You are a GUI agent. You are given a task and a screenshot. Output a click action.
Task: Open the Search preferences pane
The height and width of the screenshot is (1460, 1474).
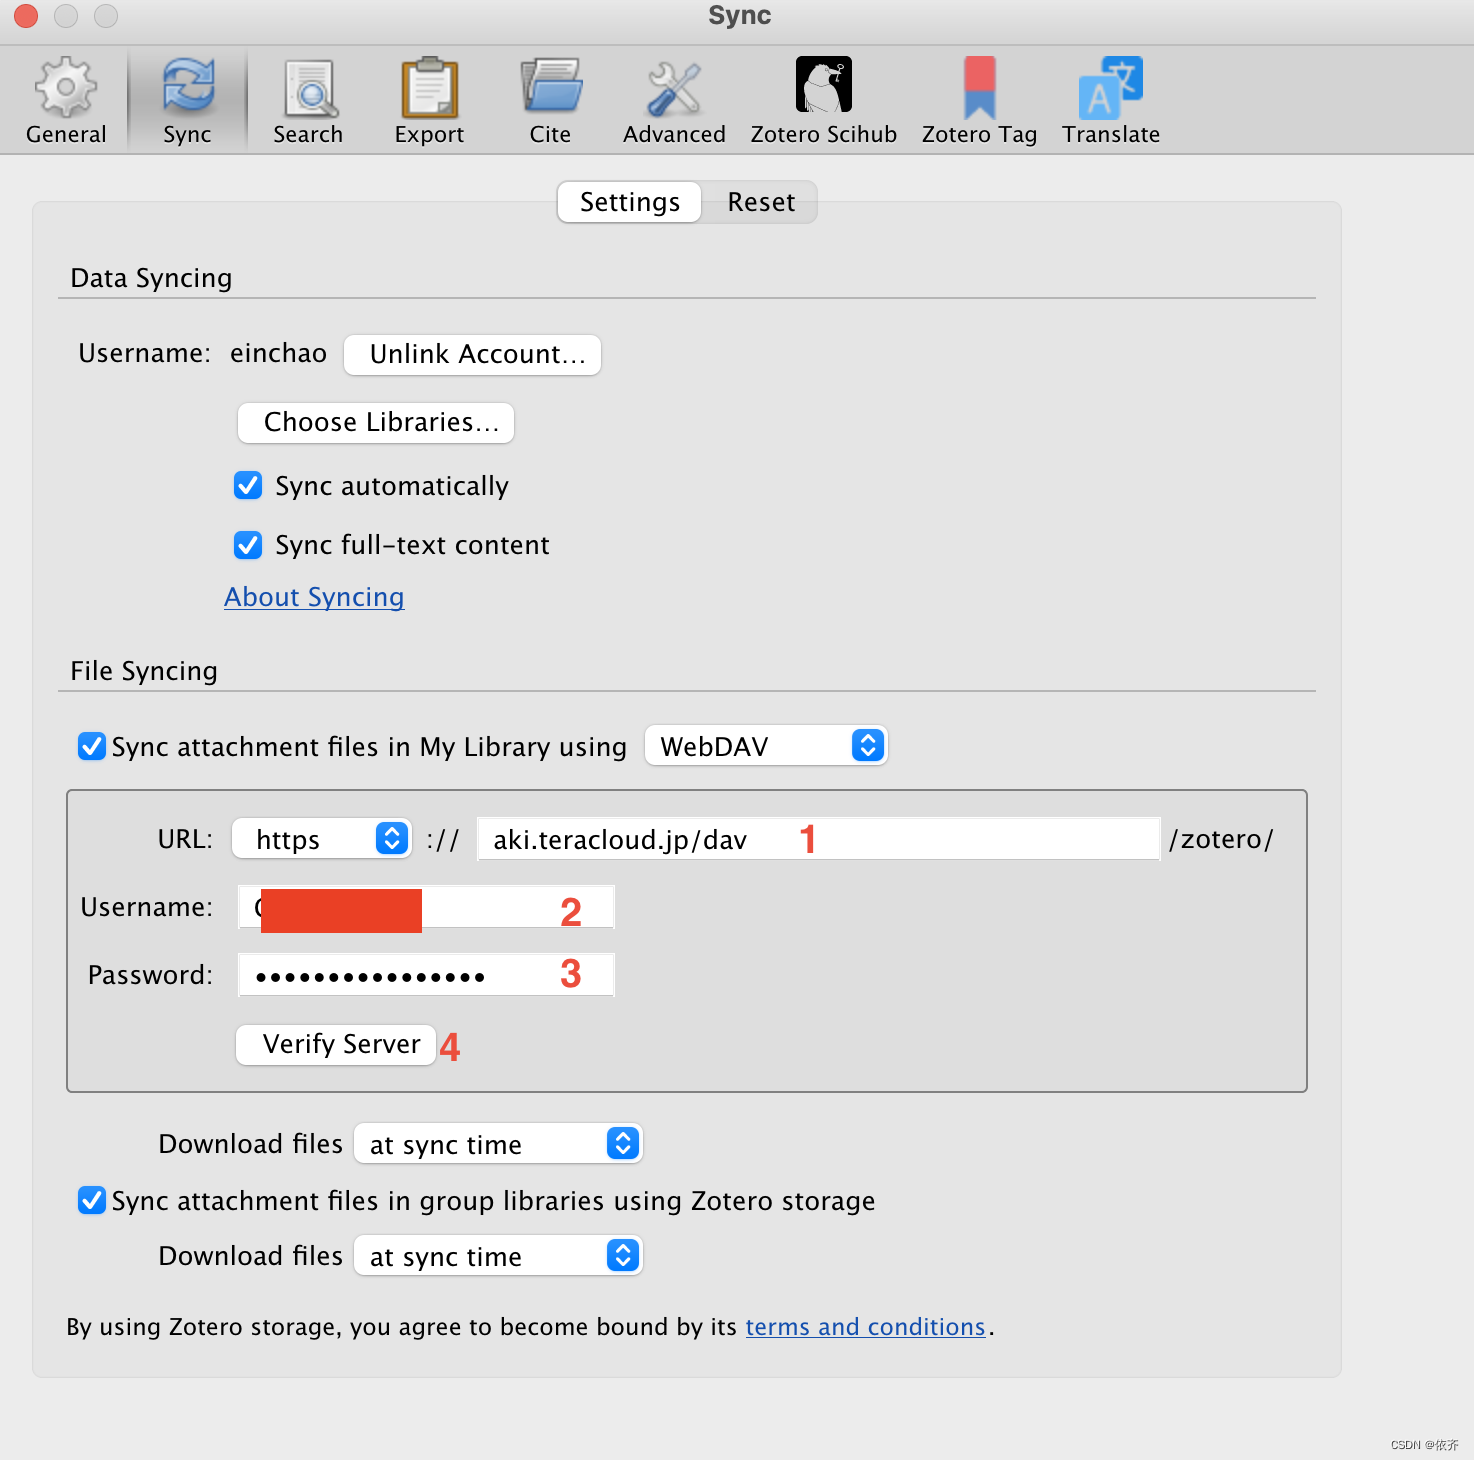pos(308,101)
